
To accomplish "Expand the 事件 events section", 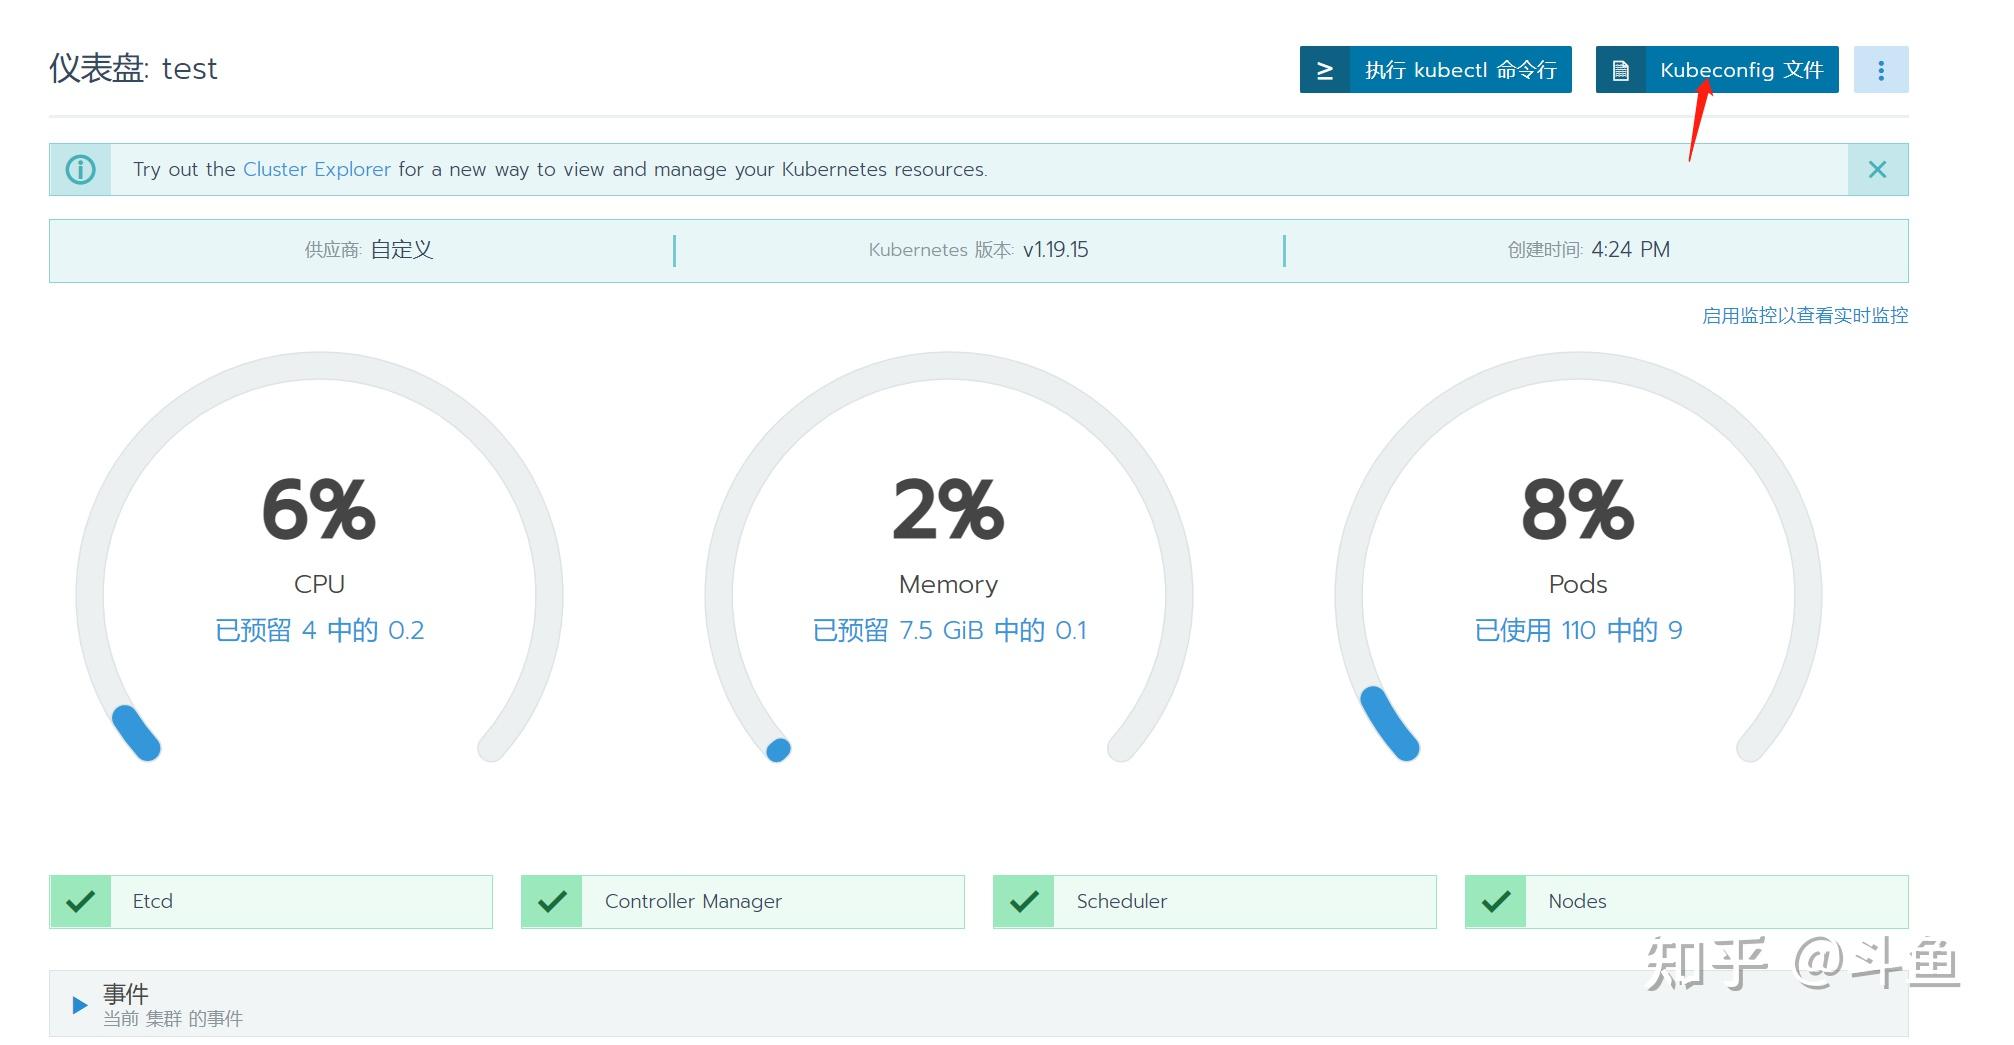I will (80, 1004).
